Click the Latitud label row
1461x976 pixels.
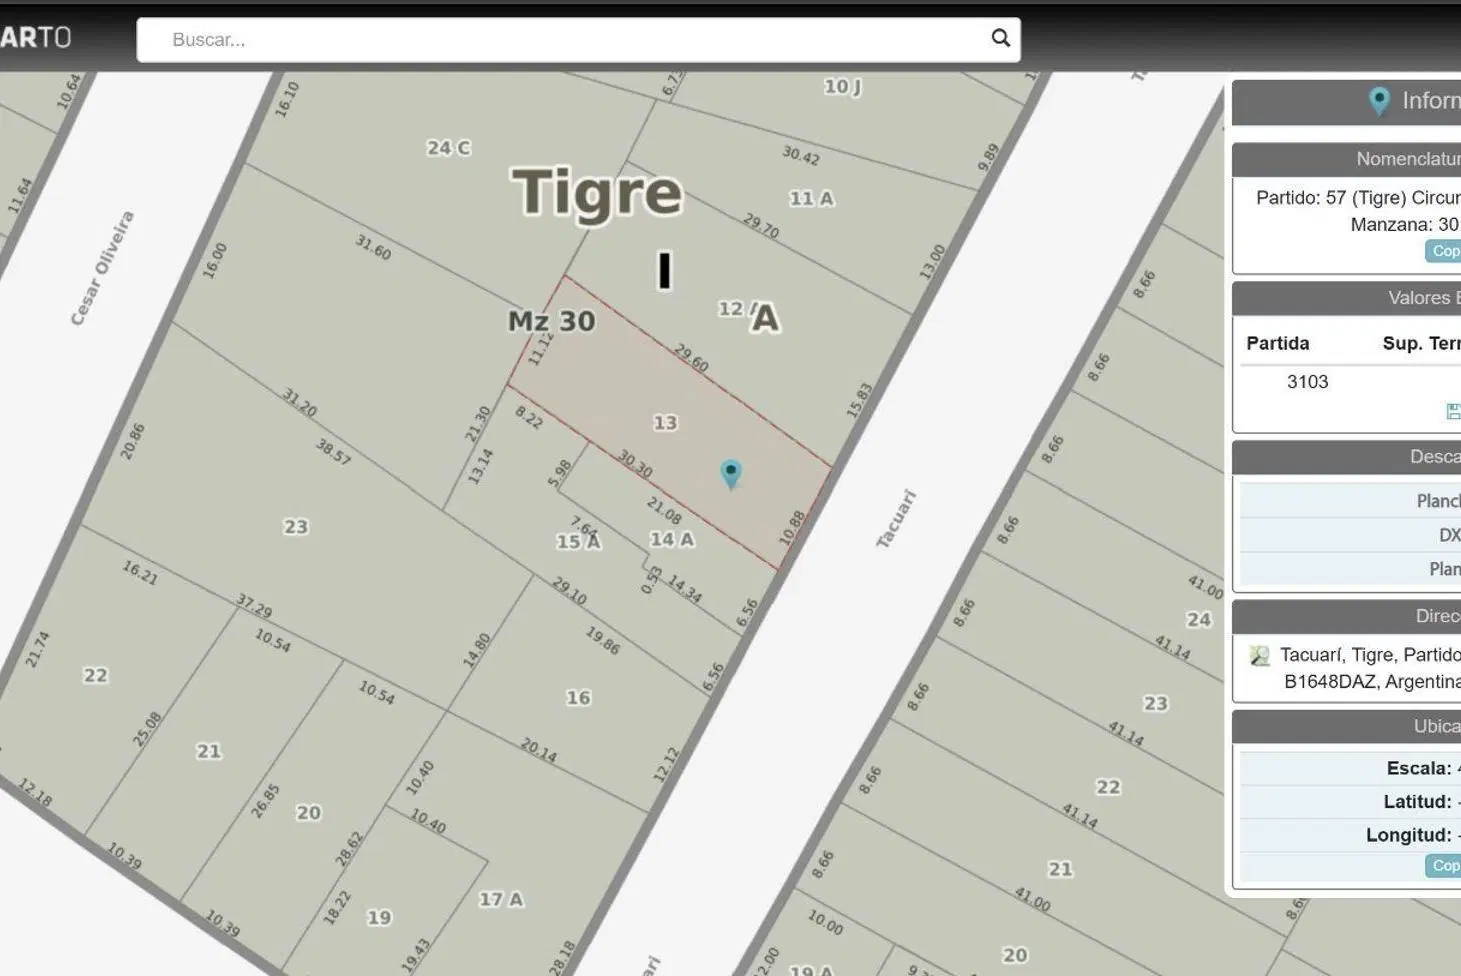coord(1350,802)
